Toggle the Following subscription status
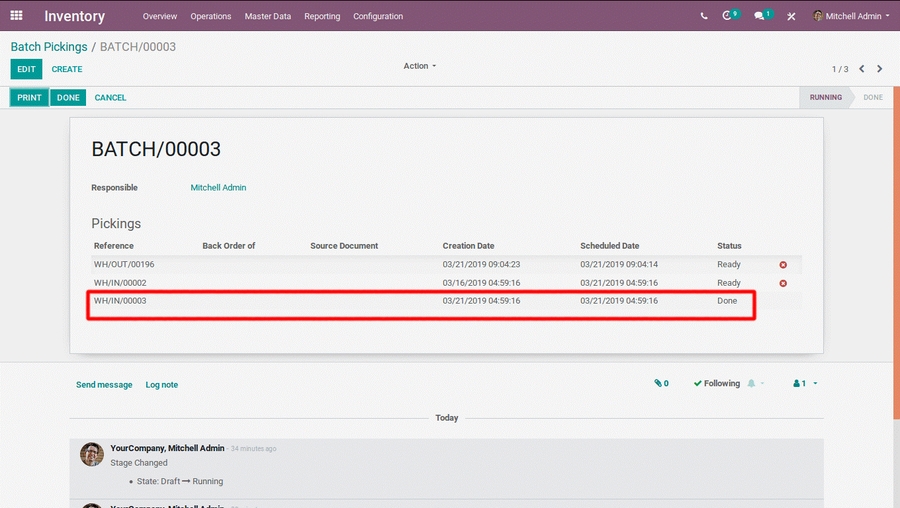Image resolution: width=900 pixels, height=508 pixels. 717,384
